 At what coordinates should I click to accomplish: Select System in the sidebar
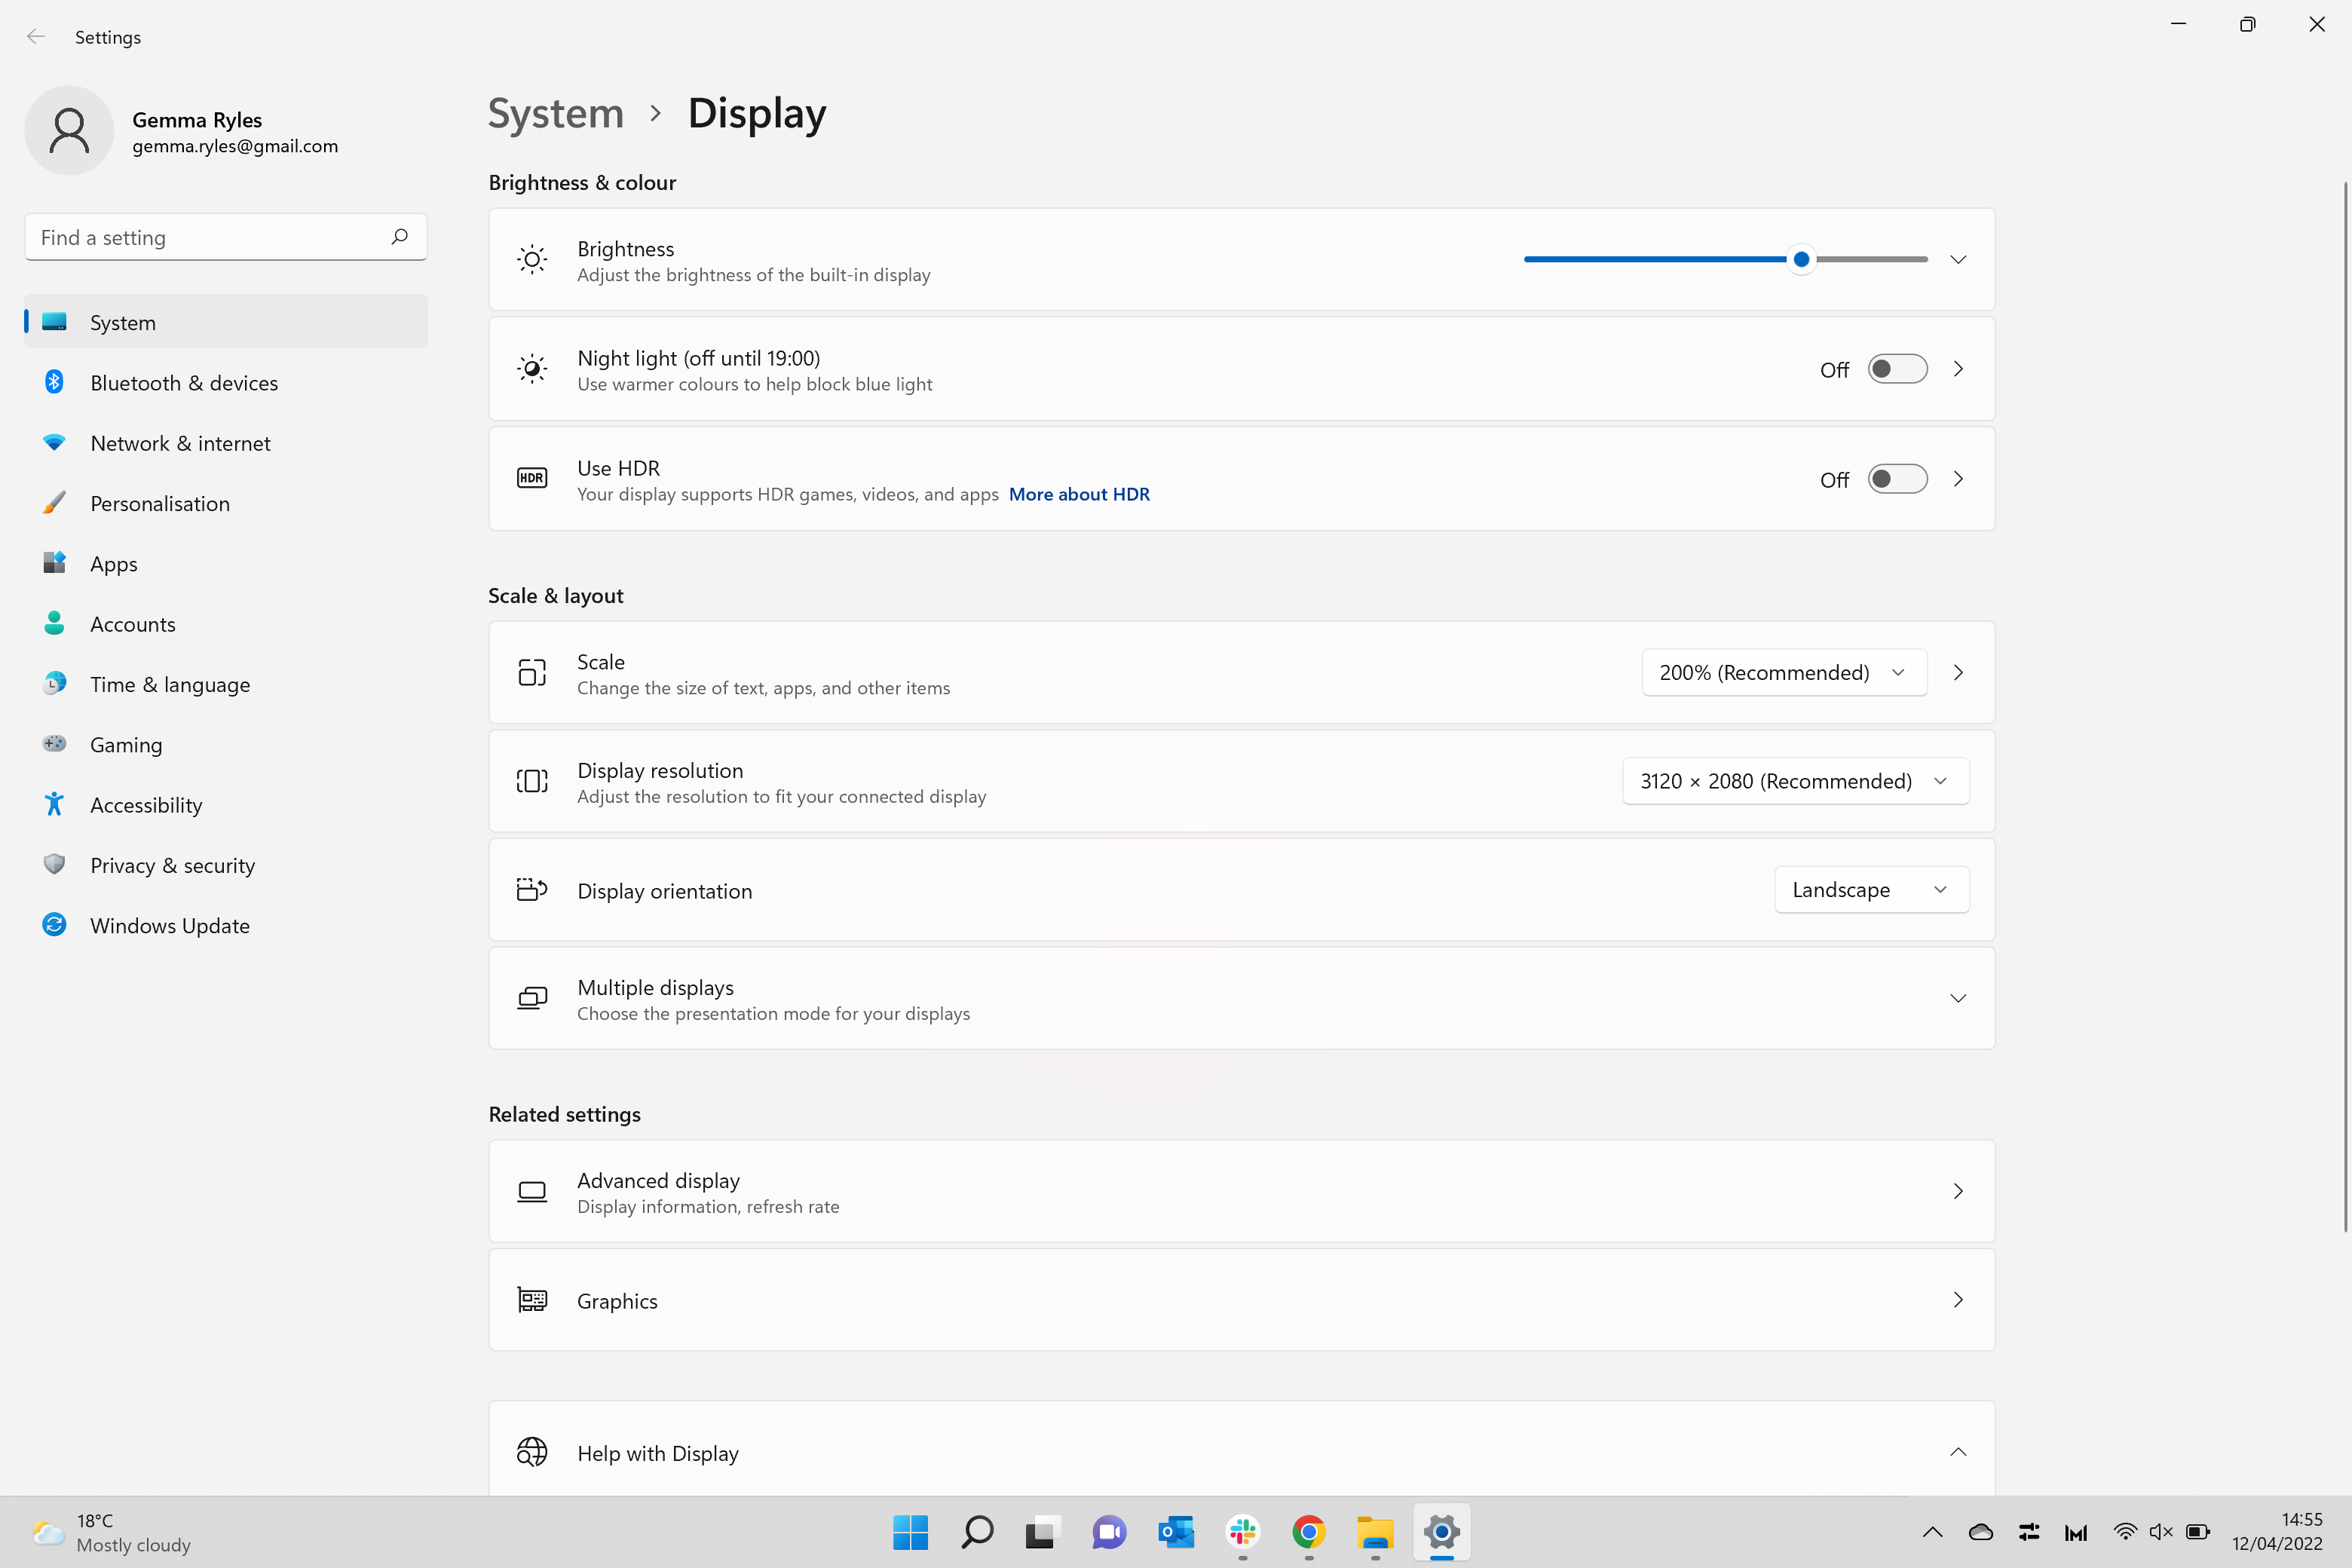(226, 322)
